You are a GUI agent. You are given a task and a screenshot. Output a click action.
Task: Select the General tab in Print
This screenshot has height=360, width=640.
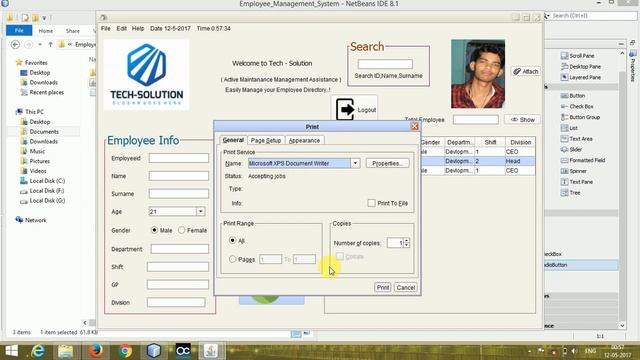click(x=233, y=140)
